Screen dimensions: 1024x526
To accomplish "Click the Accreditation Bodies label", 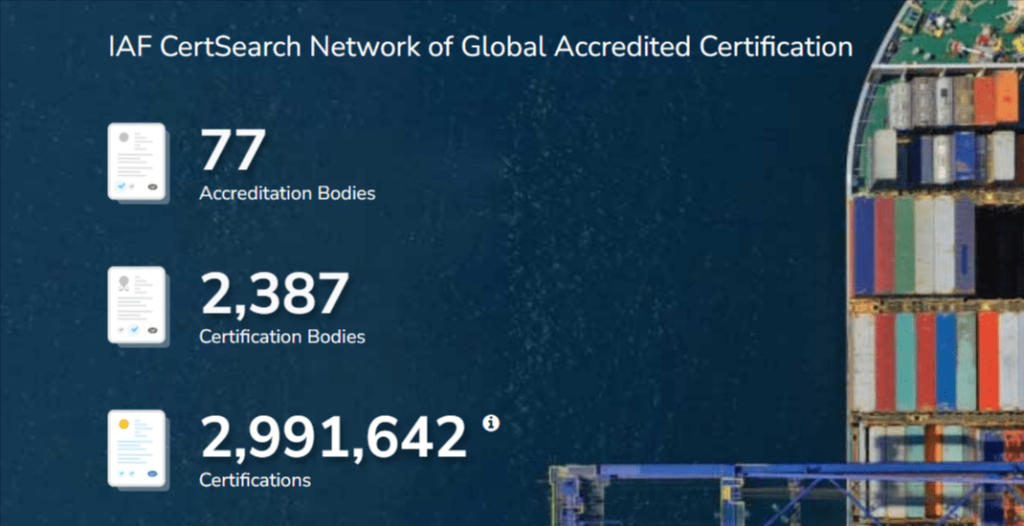I will click(287, 194).
